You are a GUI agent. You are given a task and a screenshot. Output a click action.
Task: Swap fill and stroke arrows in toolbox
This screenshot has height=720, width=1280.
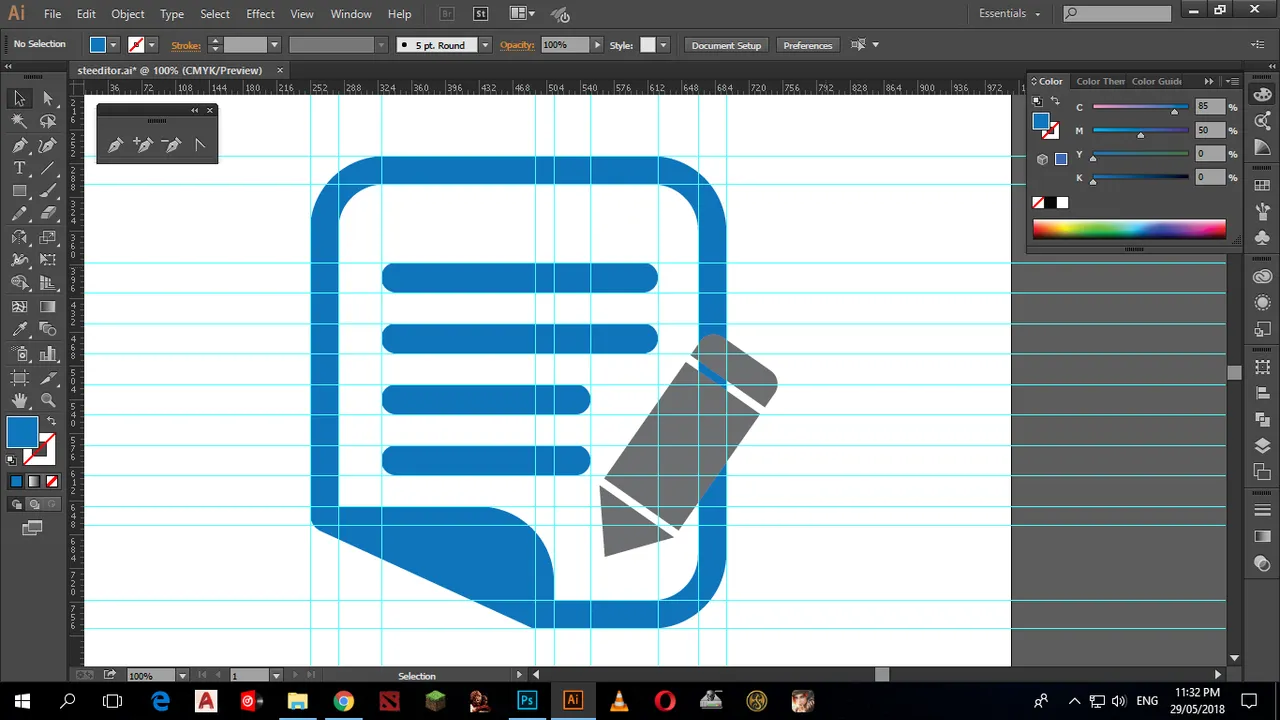click(50, 422)
